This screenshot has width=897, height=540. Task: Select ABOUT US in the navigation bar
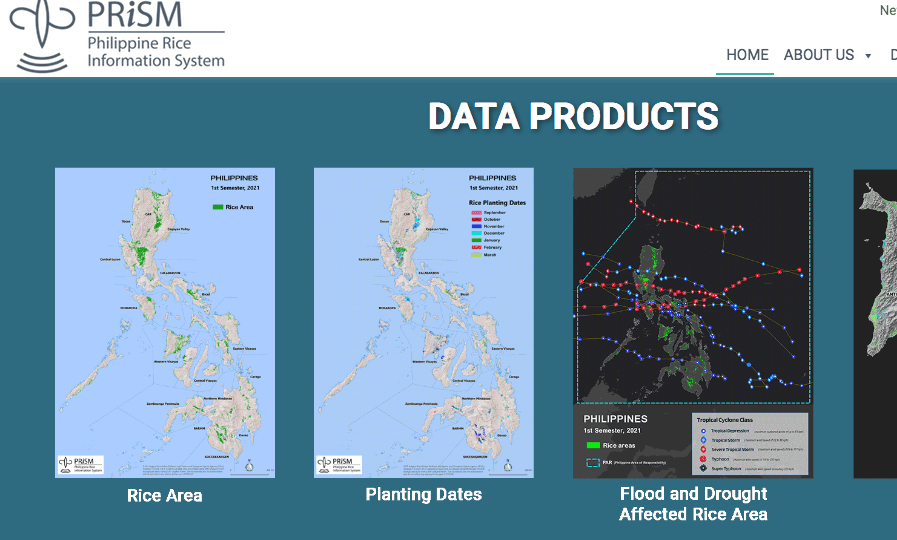818,55
